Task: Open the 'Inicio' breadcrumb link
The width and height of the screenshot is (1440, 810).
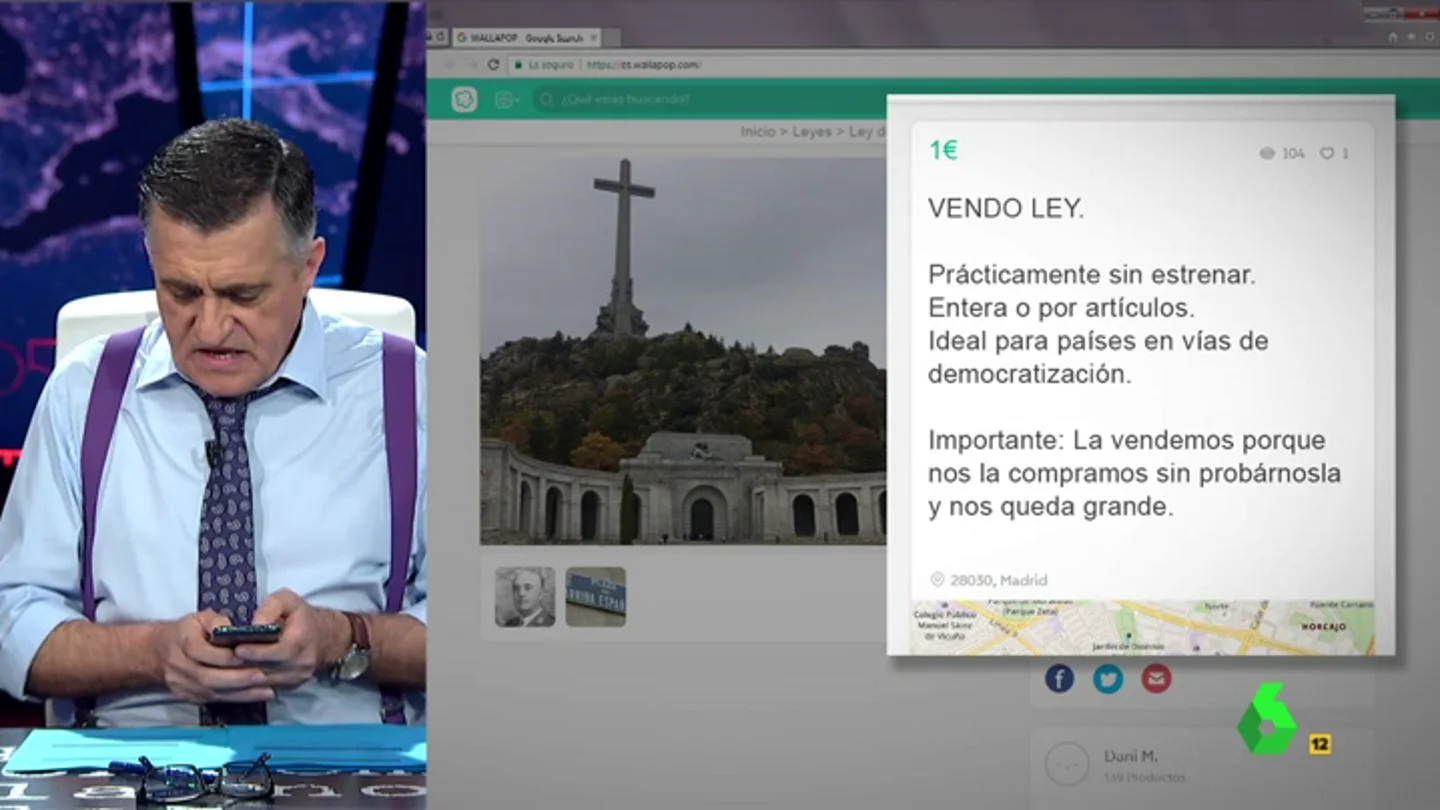Action: click(757, 132)
